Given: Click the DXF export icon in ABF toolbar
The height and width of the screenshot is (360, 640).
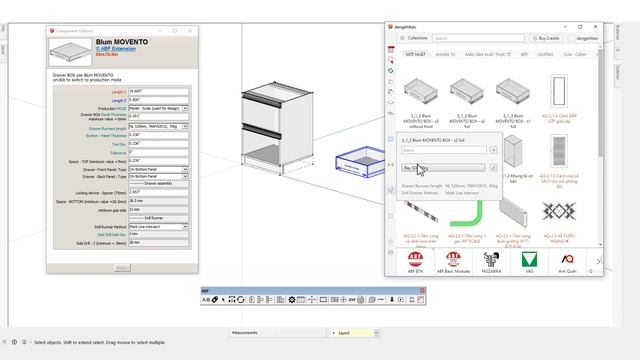Looking at the screenshot, I should pyautogui.click(x=352, y=300).
